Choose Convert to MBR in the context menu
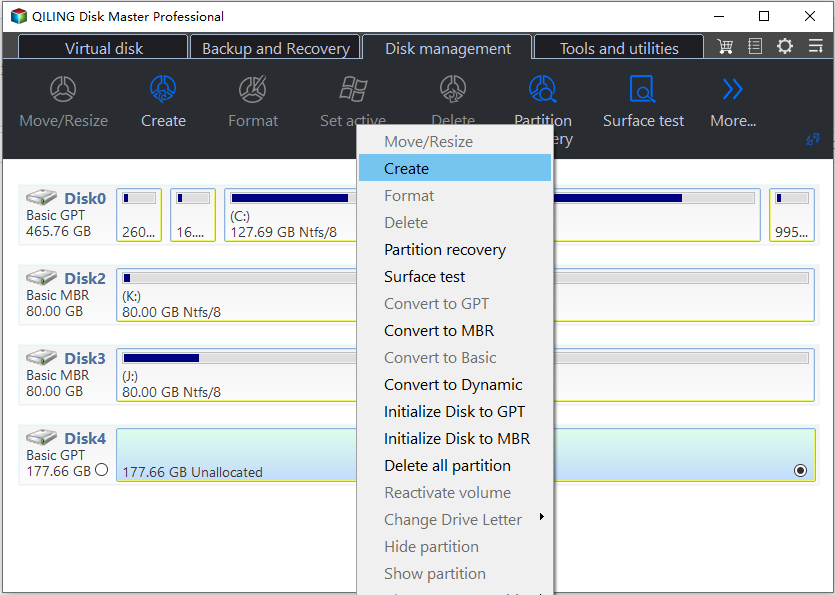Screen dimensions: 835x595 click(x=455, y=330)
